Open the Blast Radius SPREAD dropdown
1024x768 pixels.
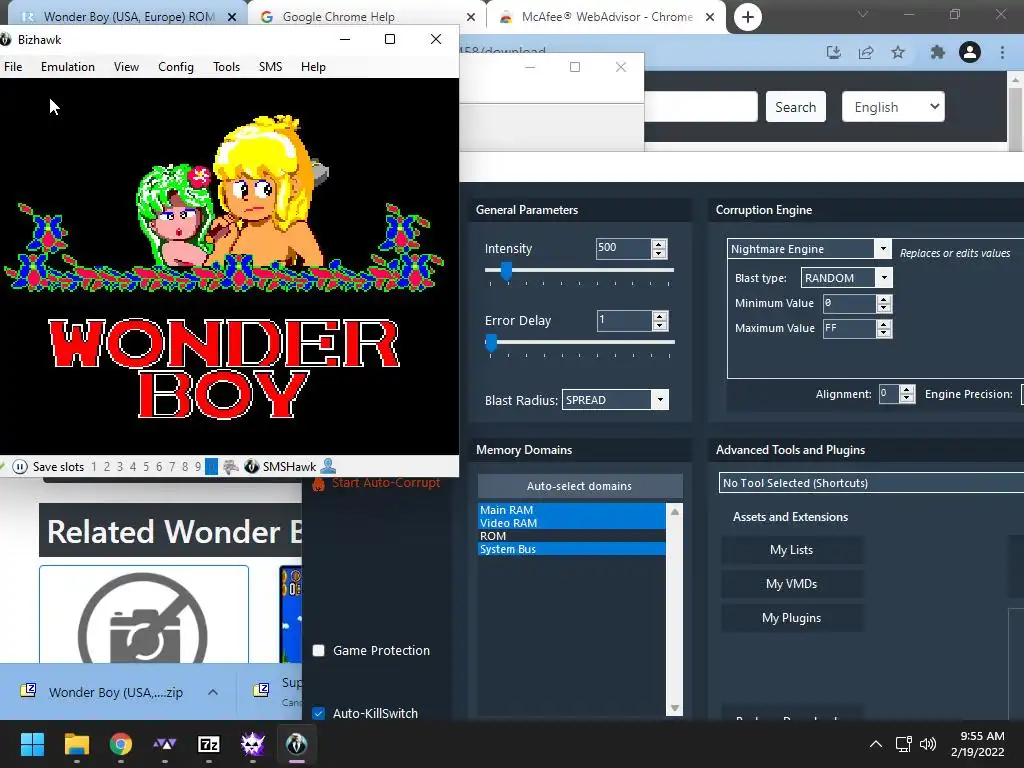[x=660, y=400]
